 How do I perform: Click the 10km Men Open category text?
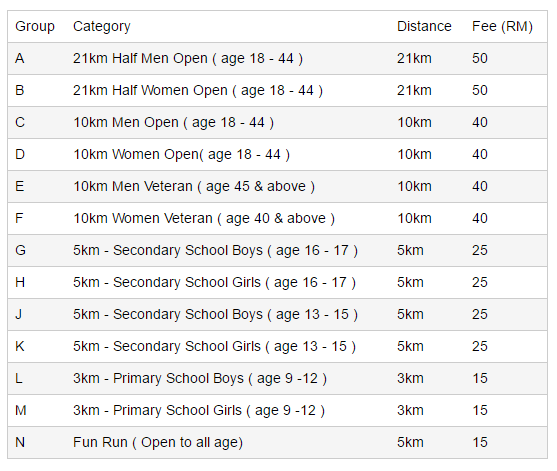173,123
